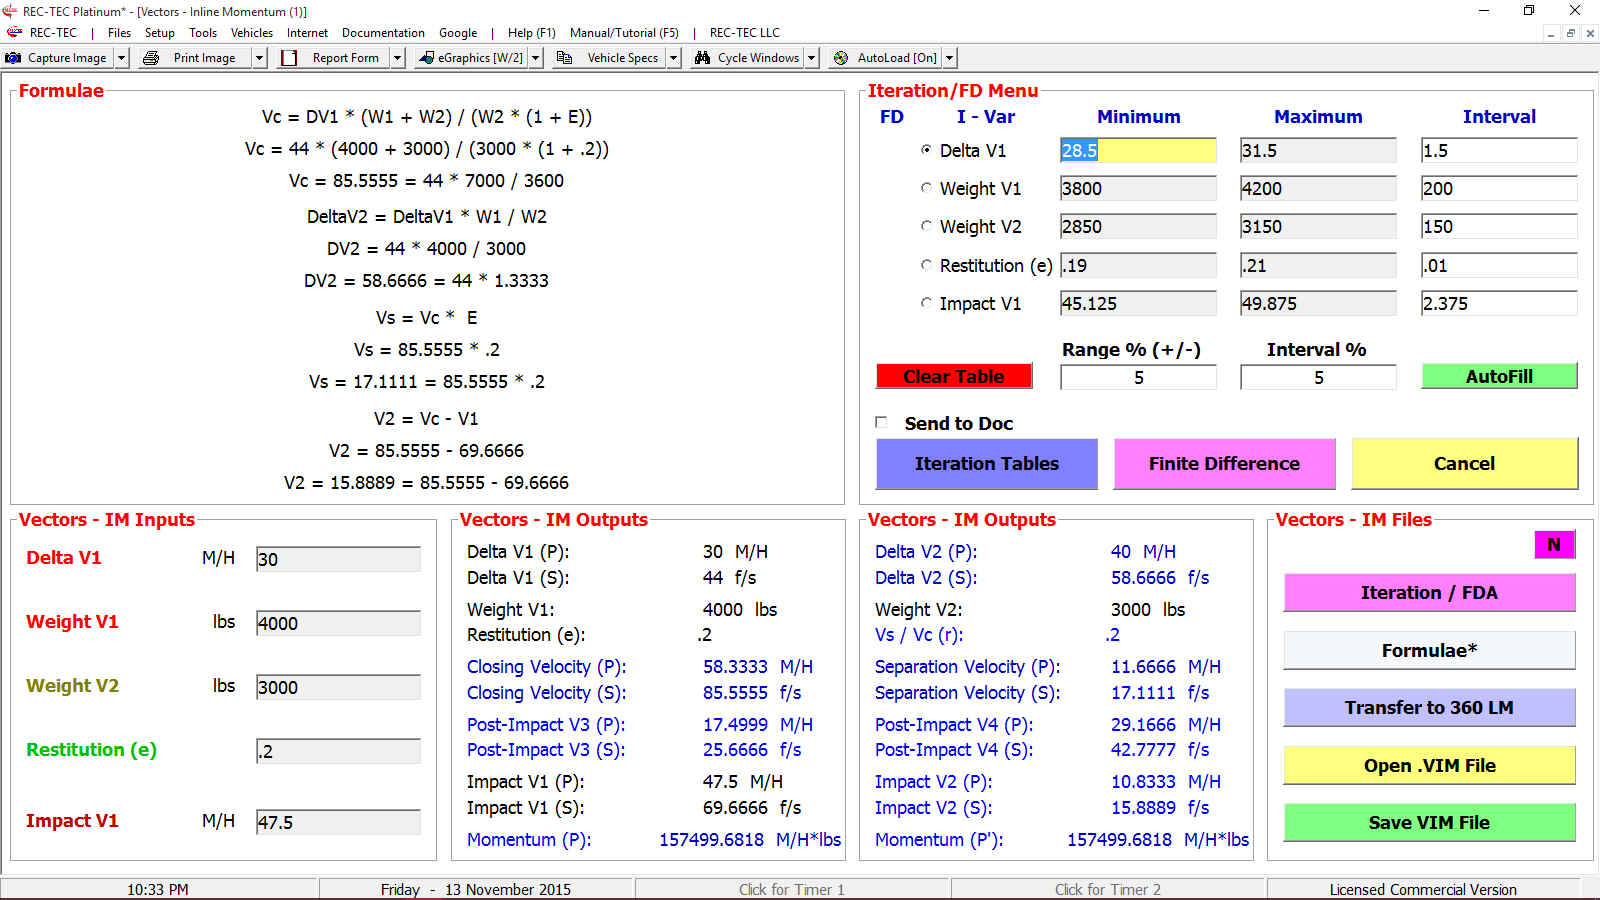This screenshot has height=900, width=1600.
Task: Click the Weight V1 input field showing 4000
Action: click(x=338, y=623)
